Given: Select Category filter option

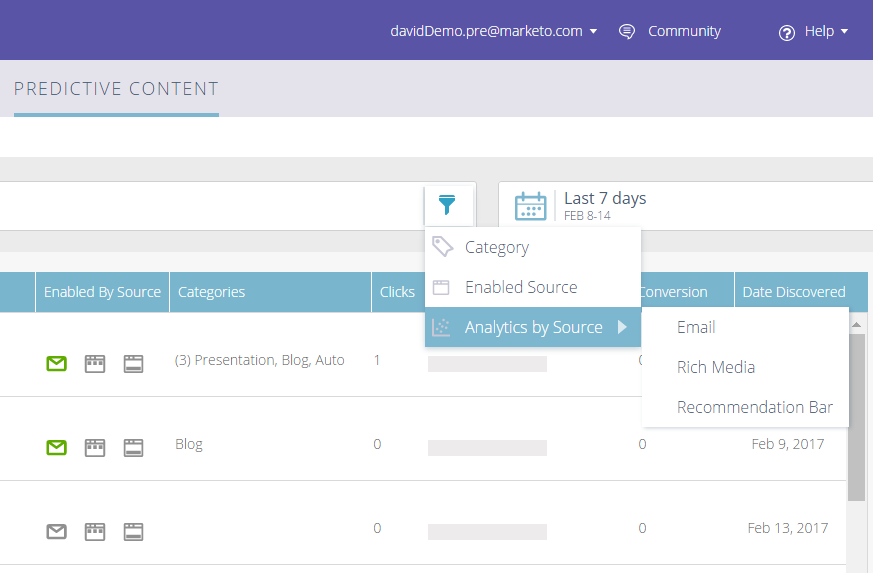Looking at the screenshot, I should pyautogui.click(x=496, y=247).
